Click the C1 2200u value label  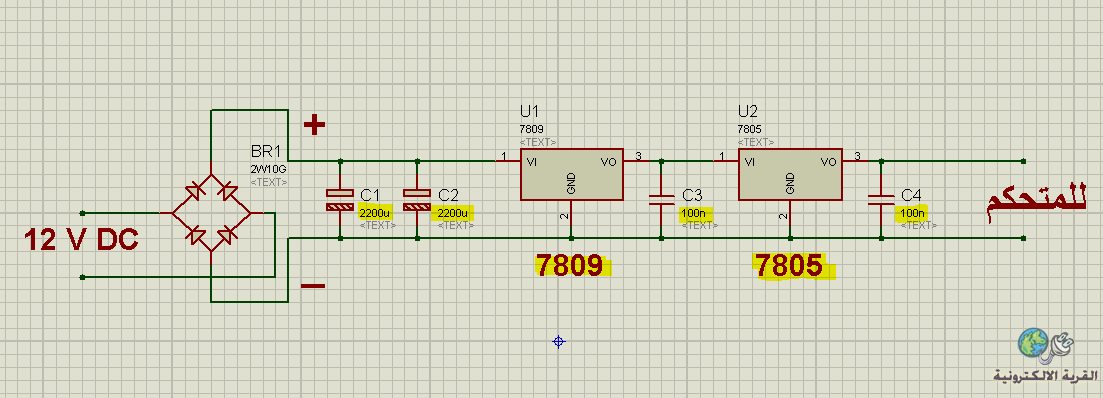coord(375,213)
